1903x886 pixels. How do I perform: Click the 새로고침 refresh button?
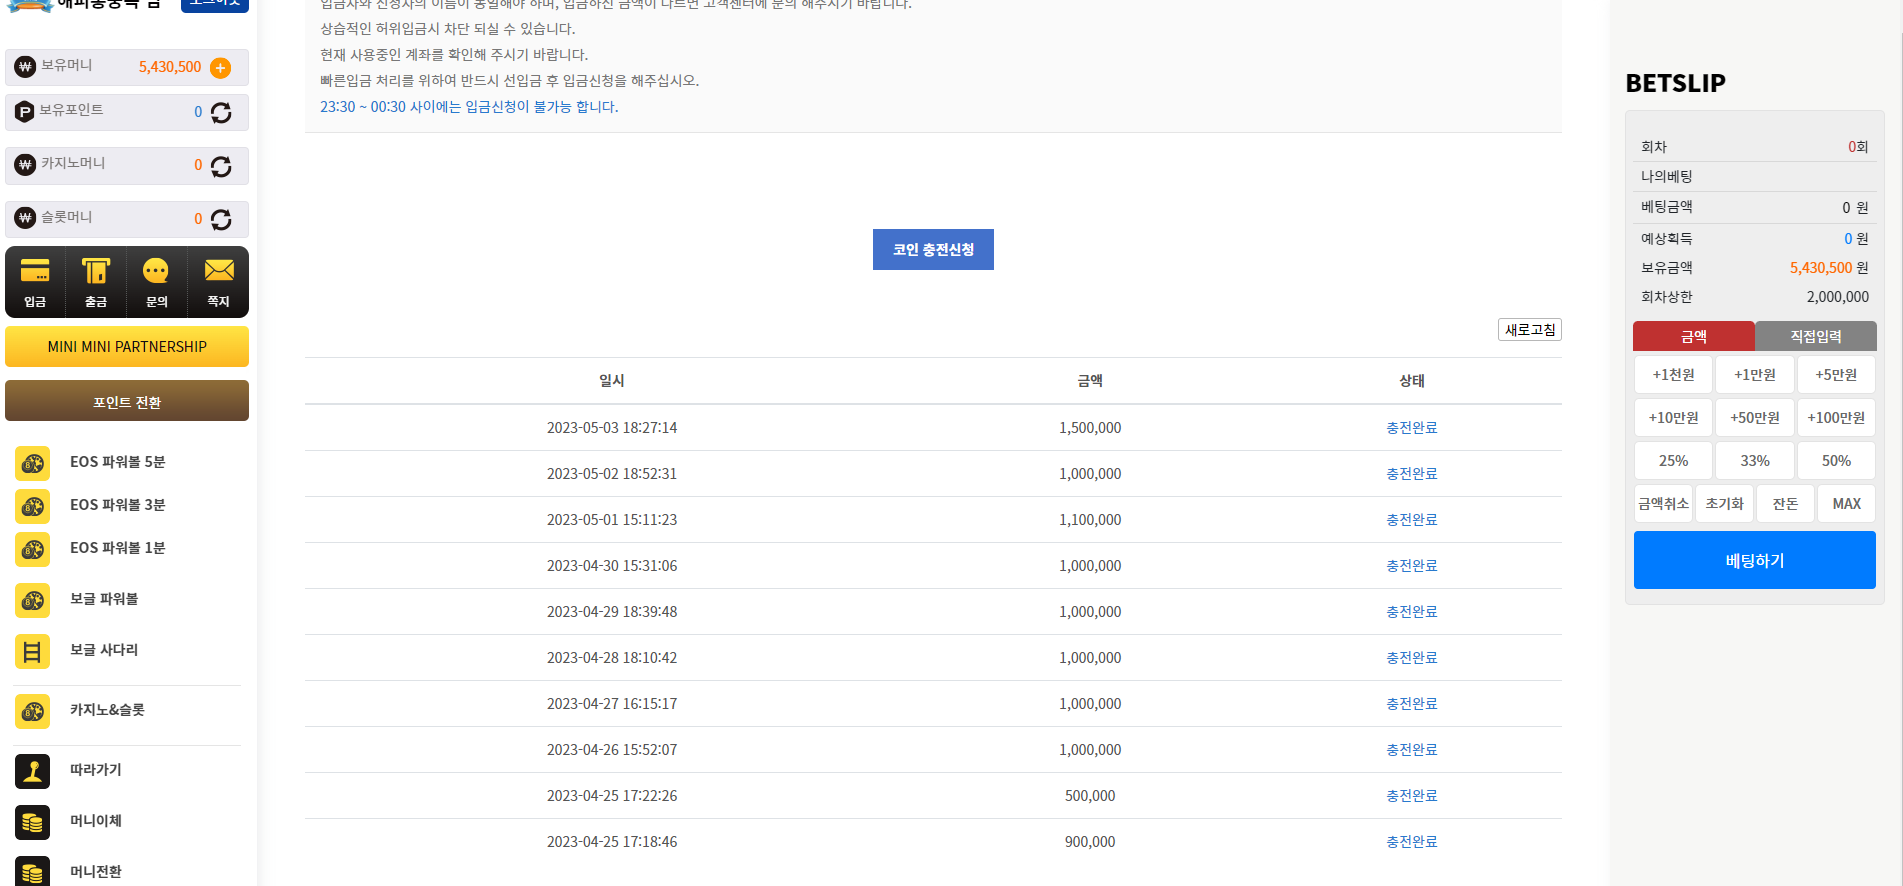(1530, 329)
